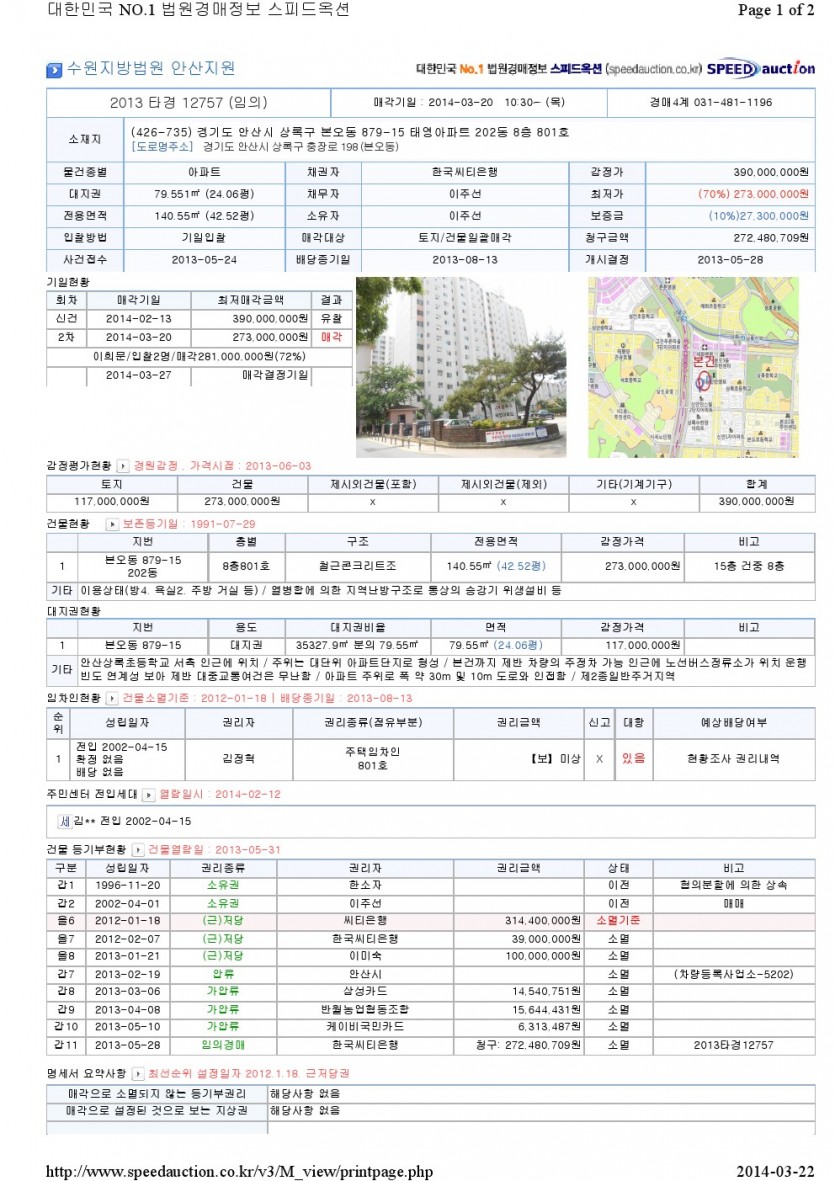Click the blue arrow icon beside 수원지방법원 안산지원

(x=54, y=70)
